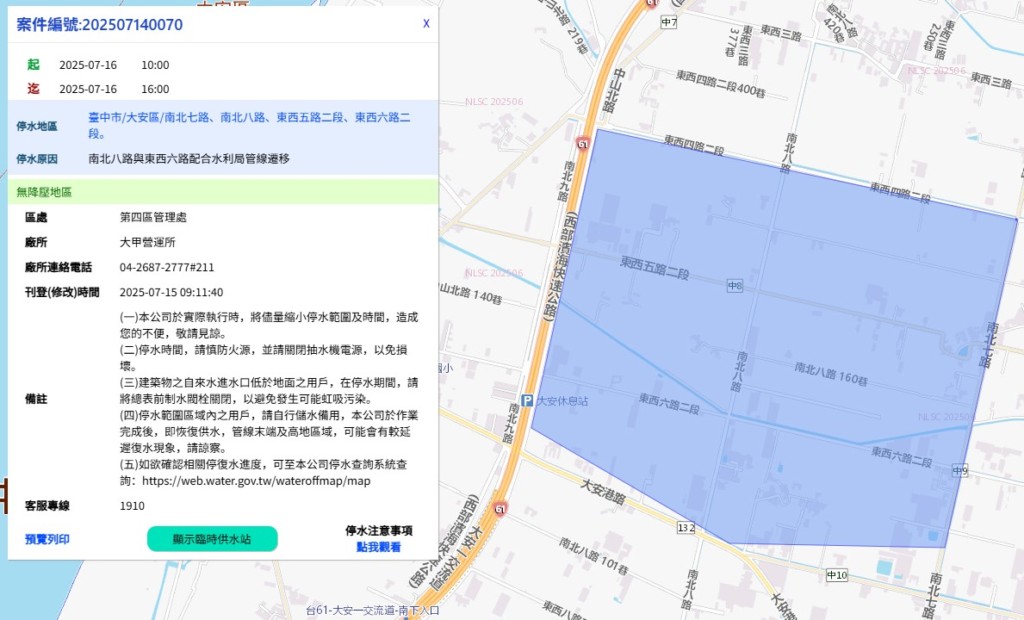Click the 中9 road badge
Screen dimensions: 1024x620
(x=959, y=470)
